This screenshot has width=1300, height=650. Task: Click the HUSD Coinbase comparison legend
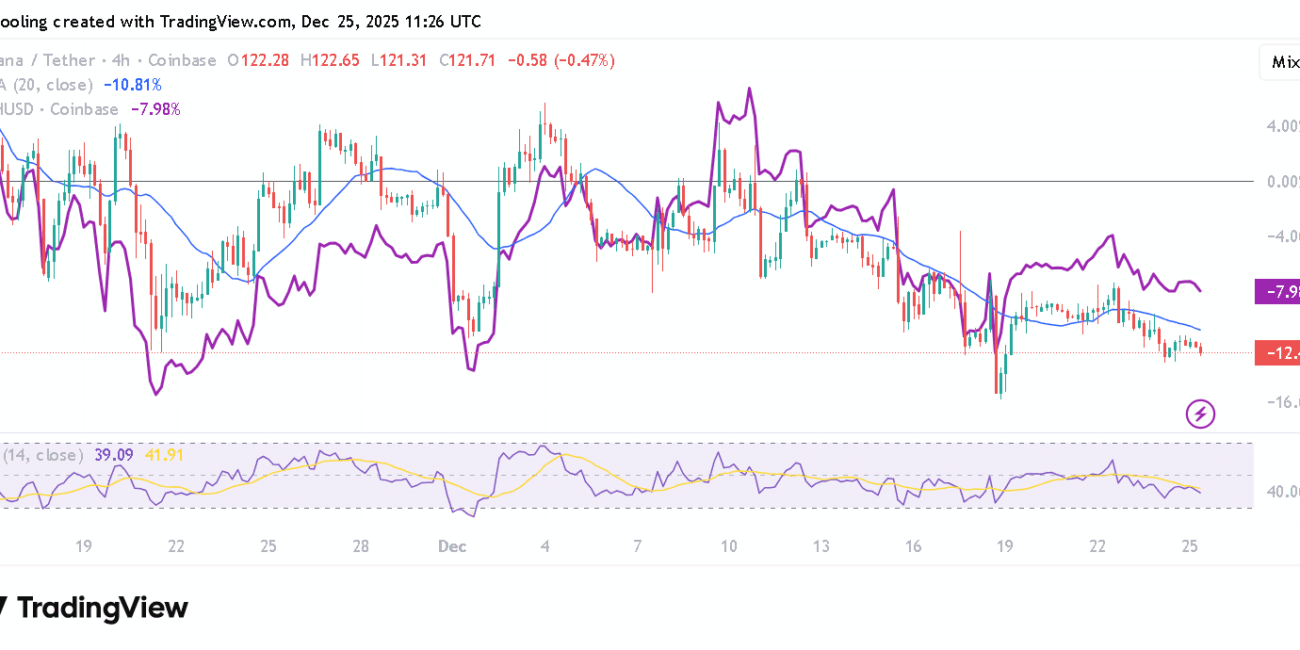coord(60,109)
